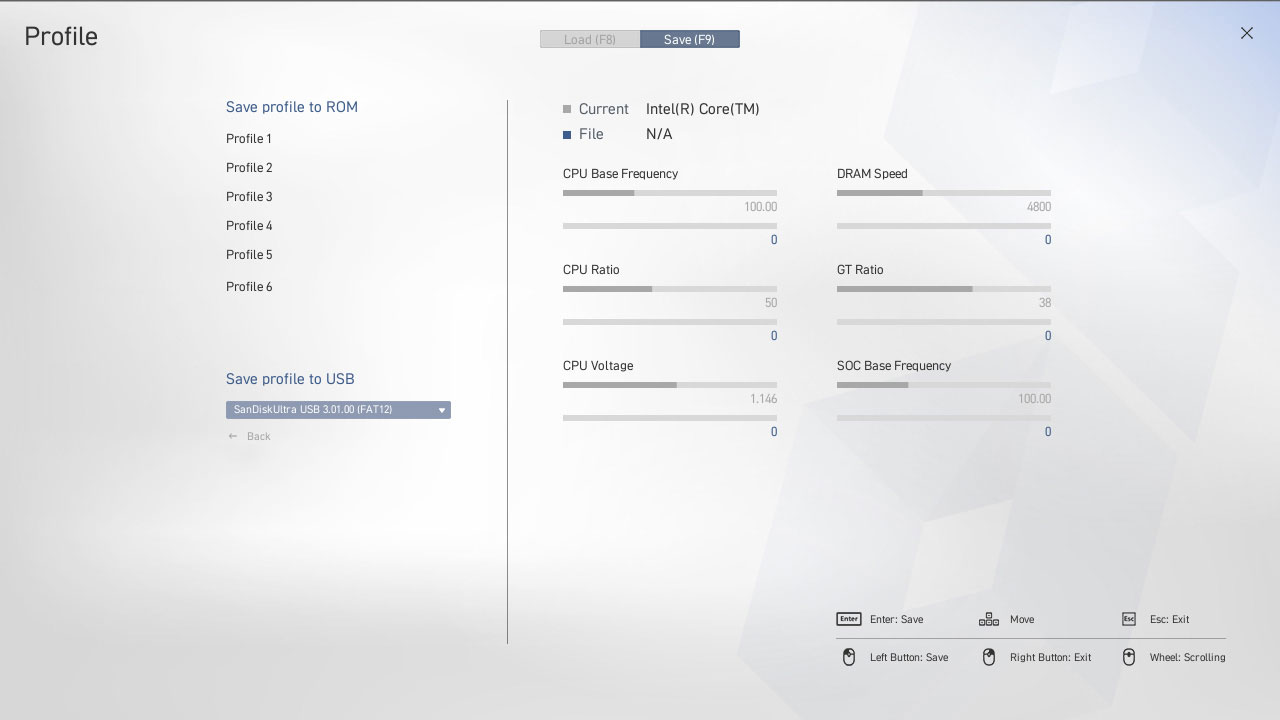Save to Profile 1 slot
1280x720 pixels.
(x=249, y=139)
